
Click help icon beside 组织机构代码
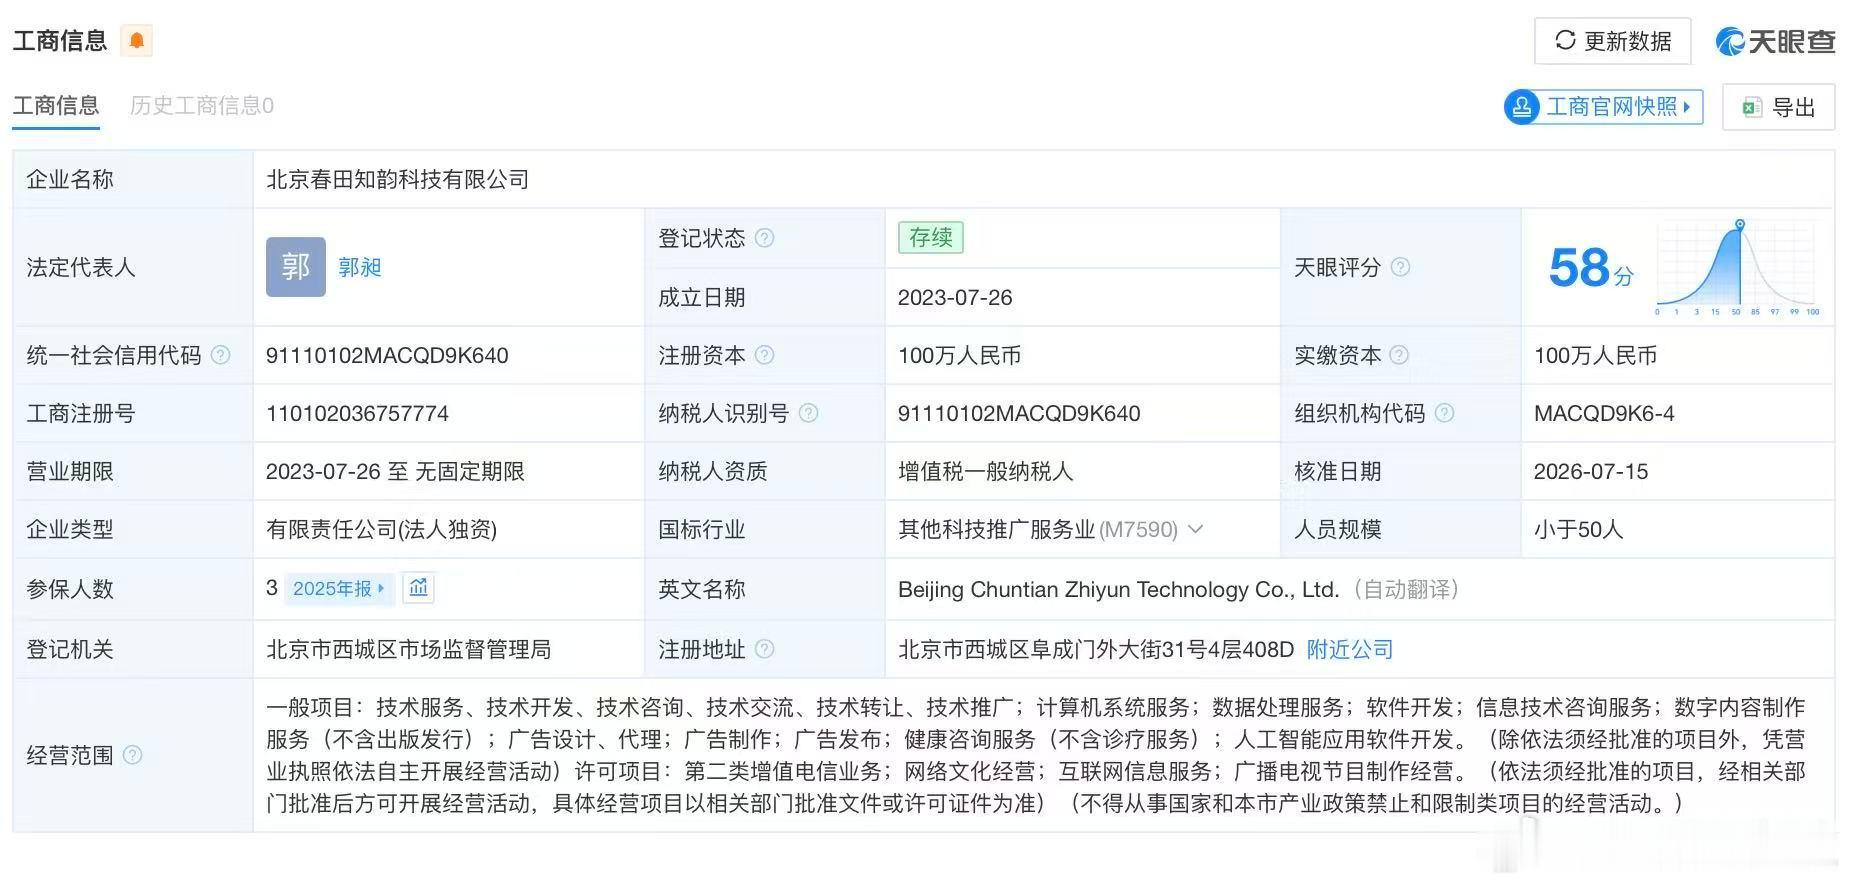(1444, 413)
